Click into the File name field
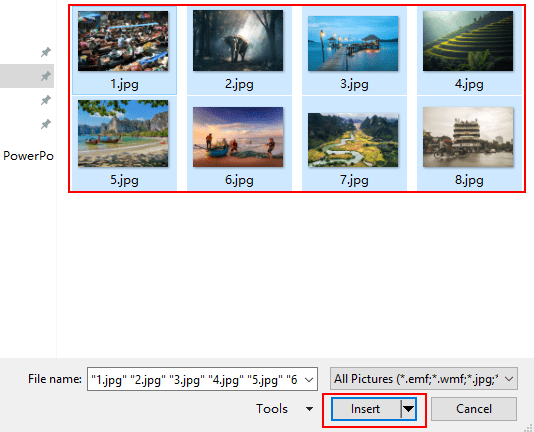The height and width of the screenshot is (432, 534). (x=195, y=379)
